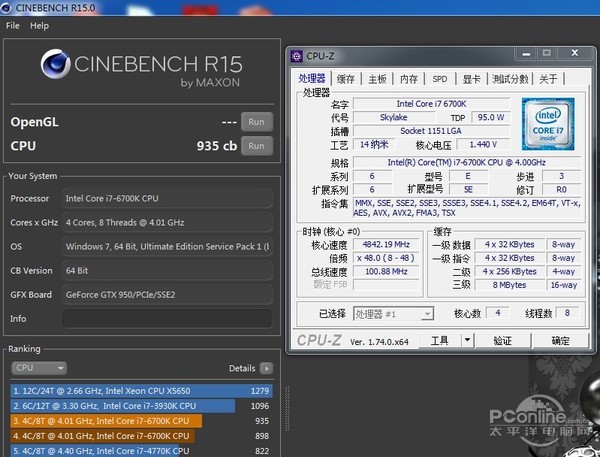This screenshot has width=600, height=457.
Task: Click the CPU-Z 确定 button
Action: [x=561, y=340]
